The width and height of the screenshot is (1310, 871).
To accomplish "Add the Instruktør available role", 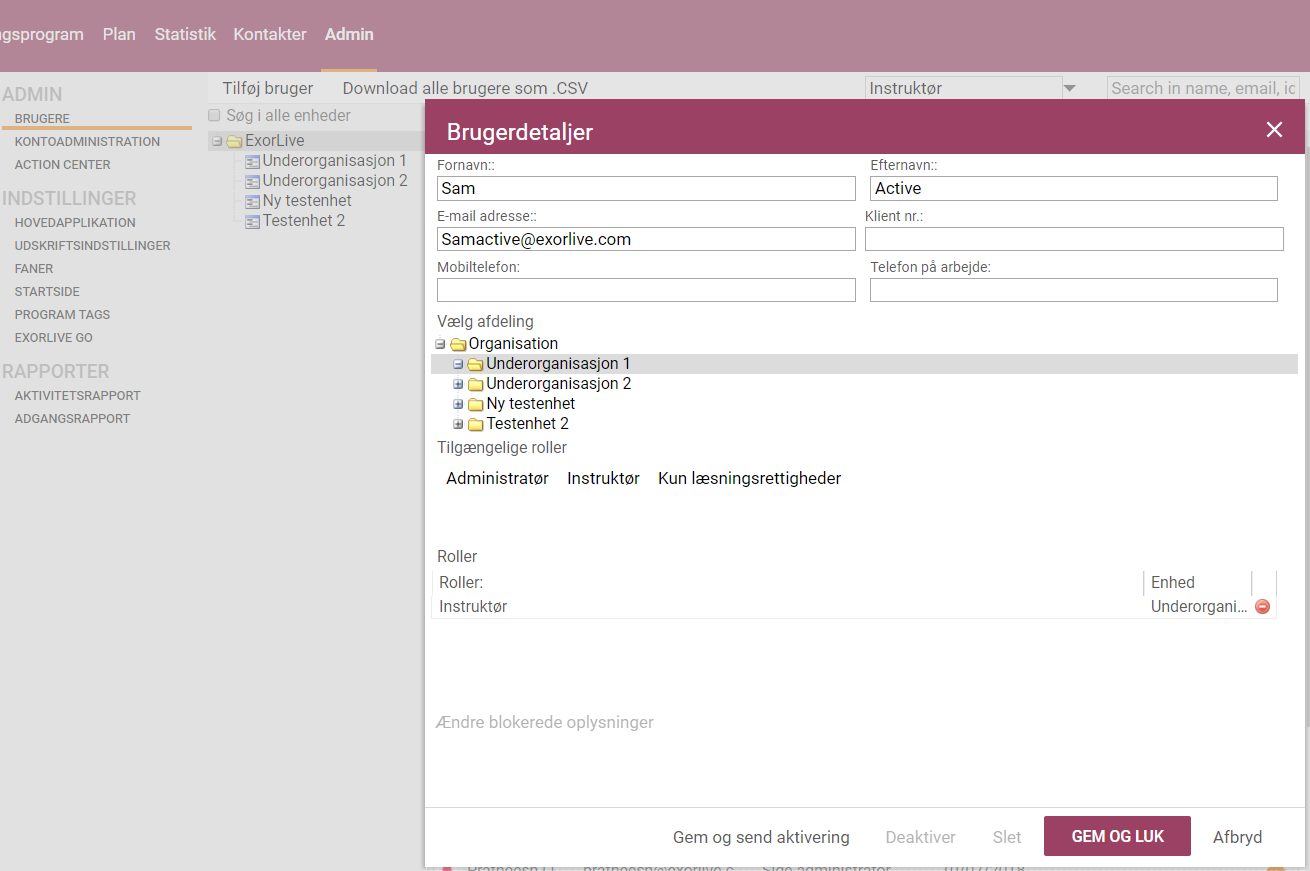I will pyautogui.click(x=603, y=478).
